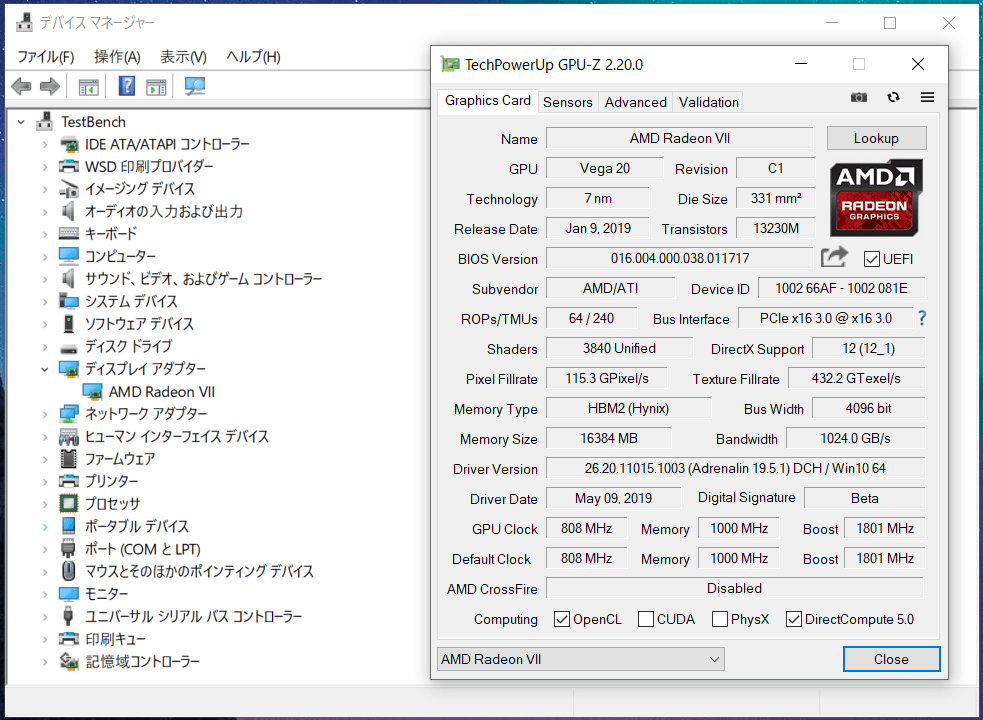Click the ファームウェア firmware device icon
The width and height of the screenshot is (983, 720).
pos(68,458)
